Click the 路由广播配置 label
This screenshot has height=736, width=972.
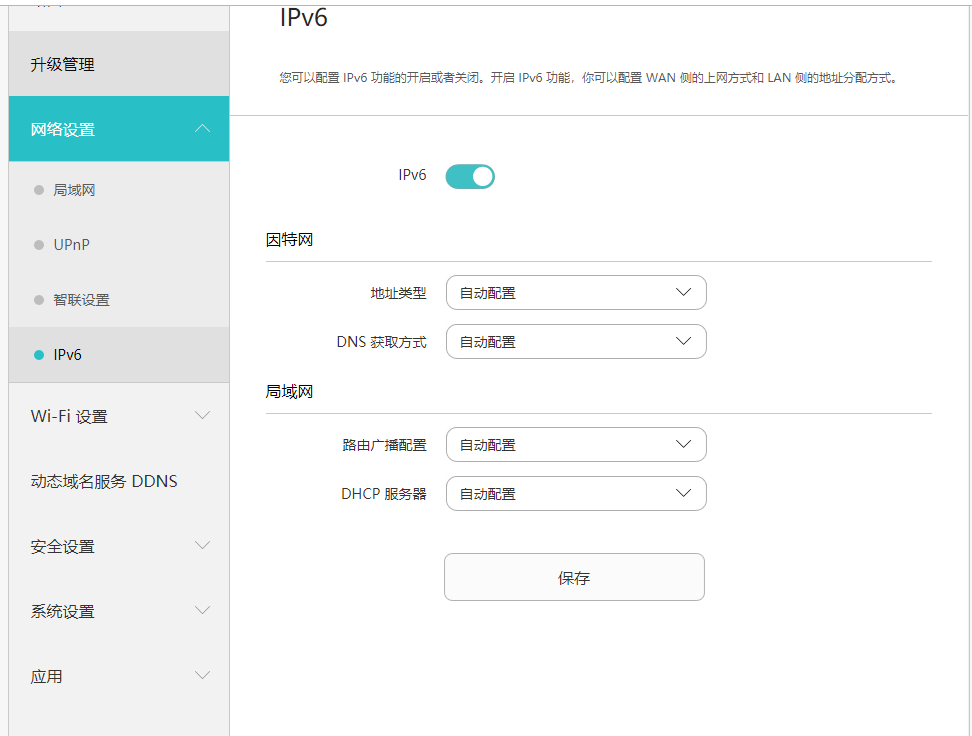(384, 445)
